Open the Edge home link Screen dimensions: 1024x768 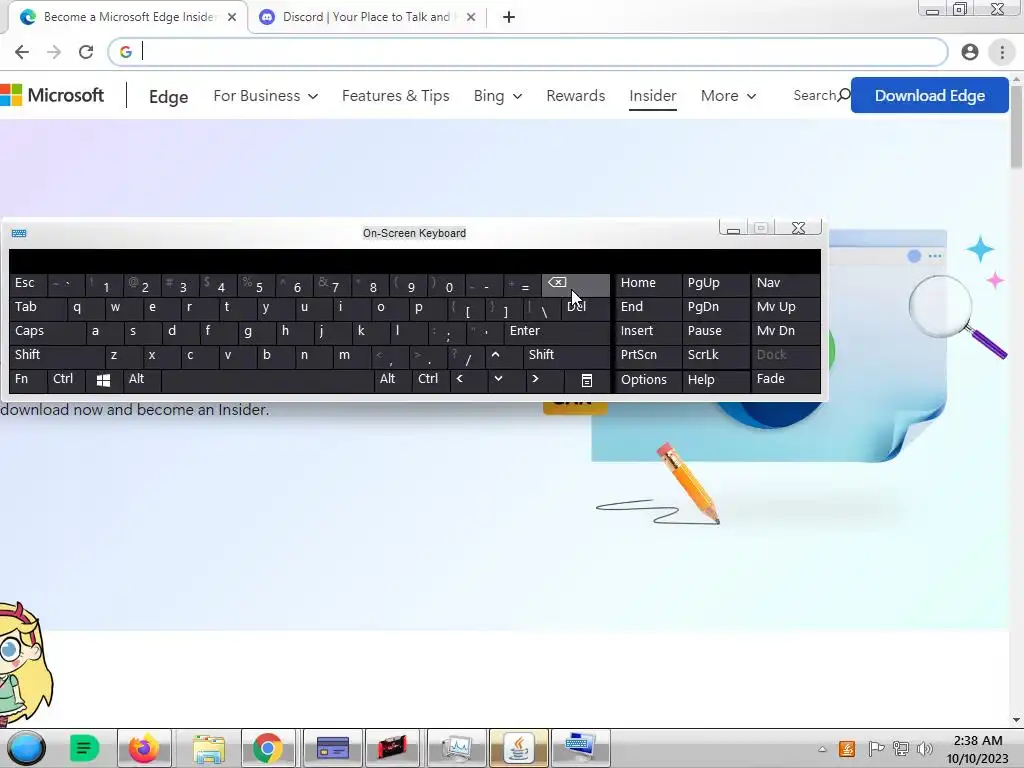[168, 97]
